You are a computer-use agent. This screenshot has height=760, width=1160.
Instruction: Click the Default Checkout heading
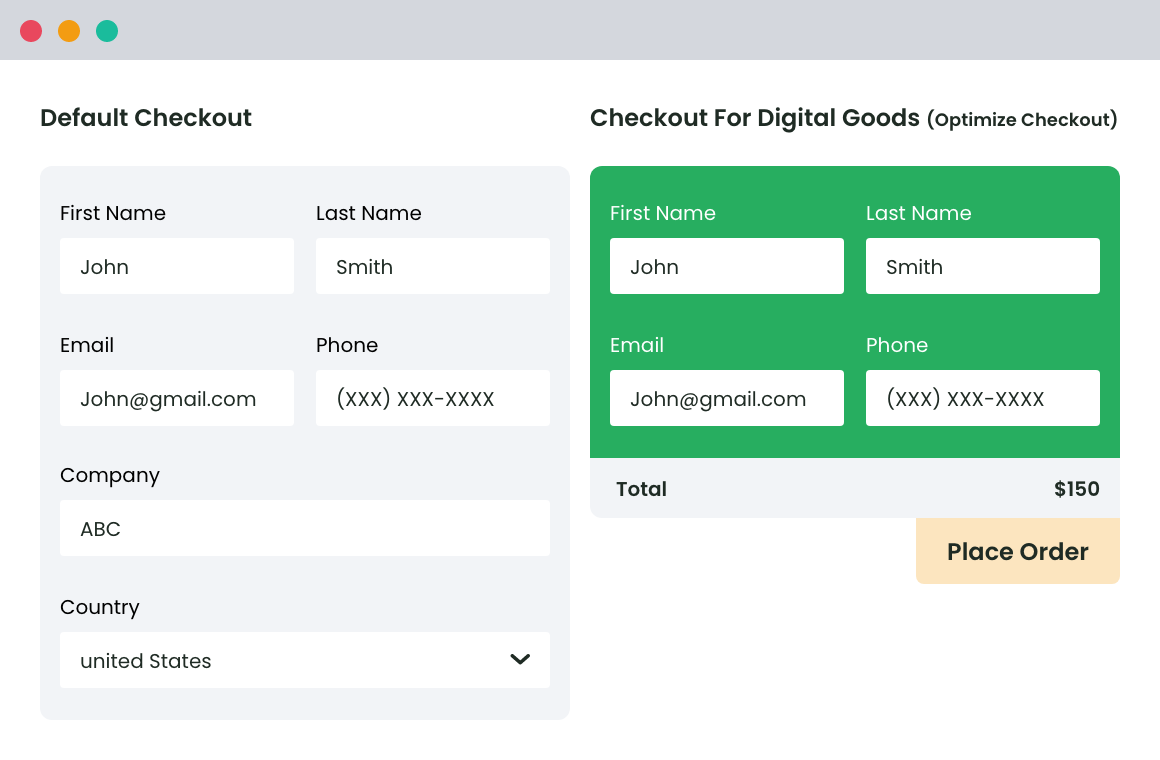[x=146, y=118]
